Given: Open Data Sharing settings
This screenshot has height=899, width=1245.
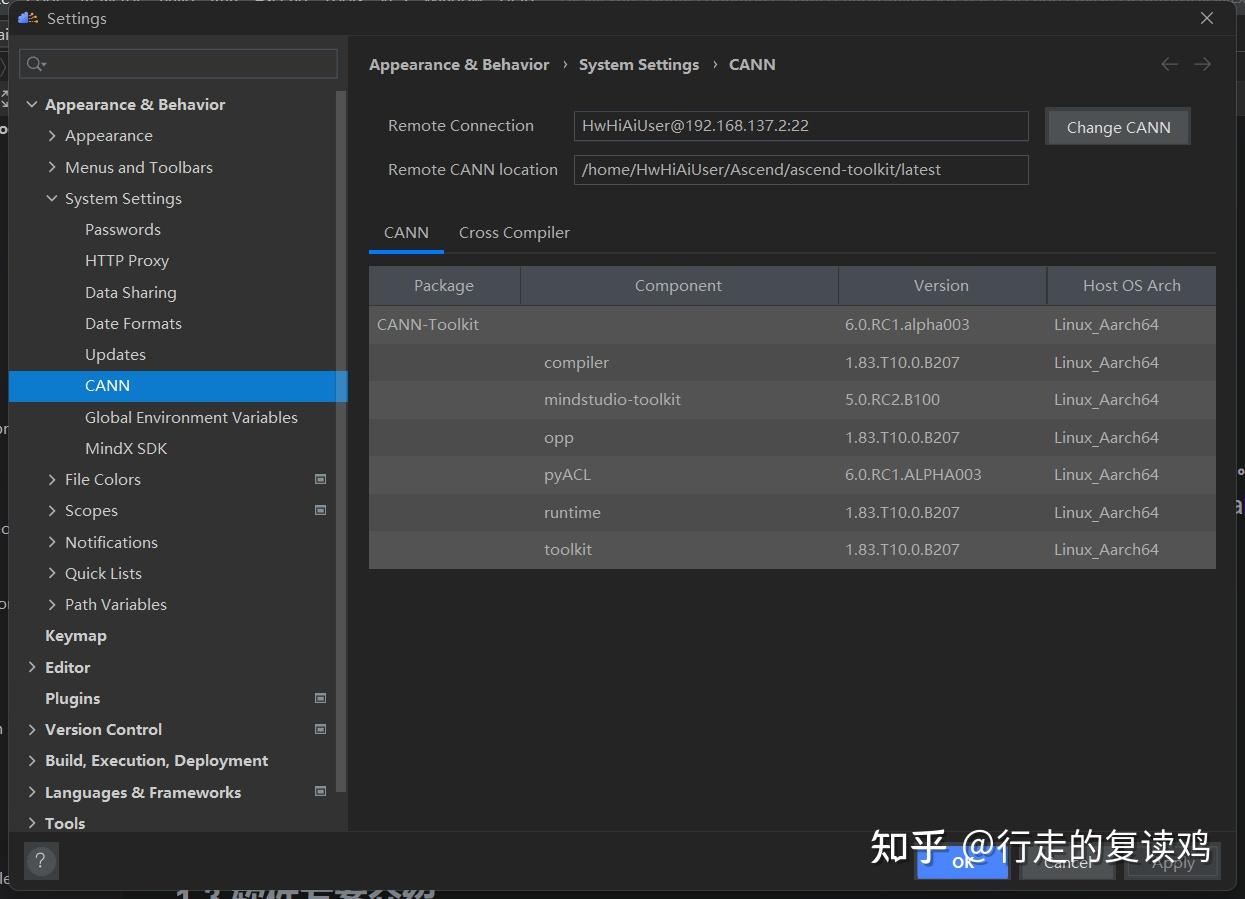Looking at the screenshot, I should tap(131, 292).
